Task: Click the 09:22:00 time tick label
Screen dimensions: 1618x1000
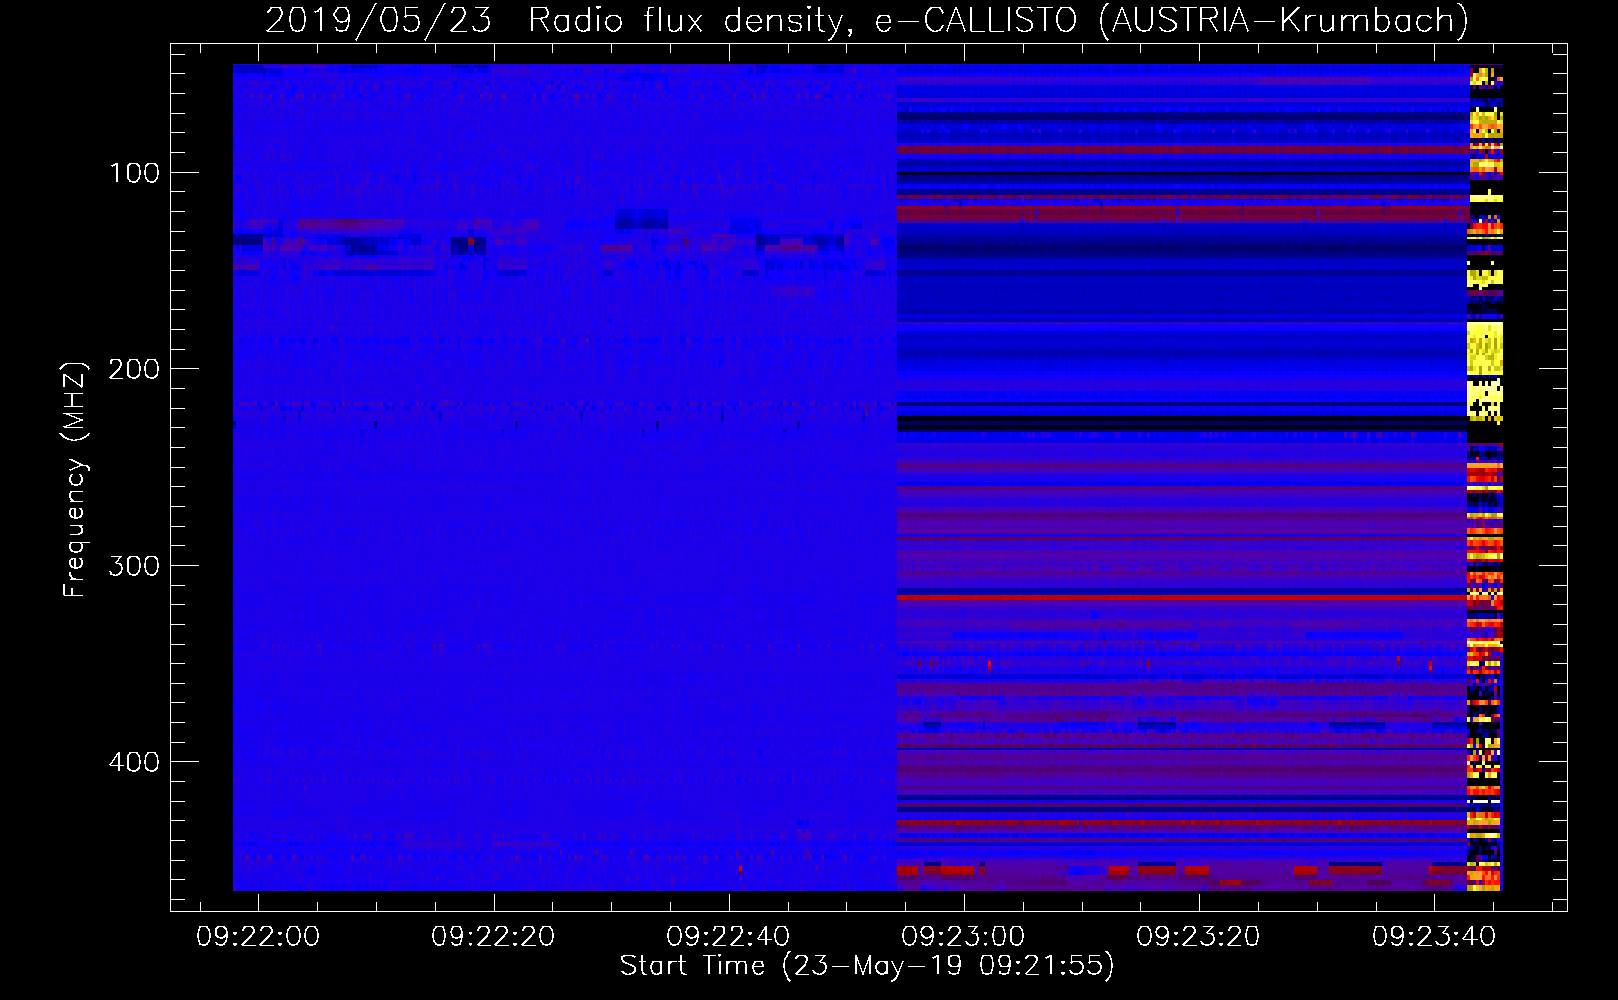Action: (x=258, y=937)
